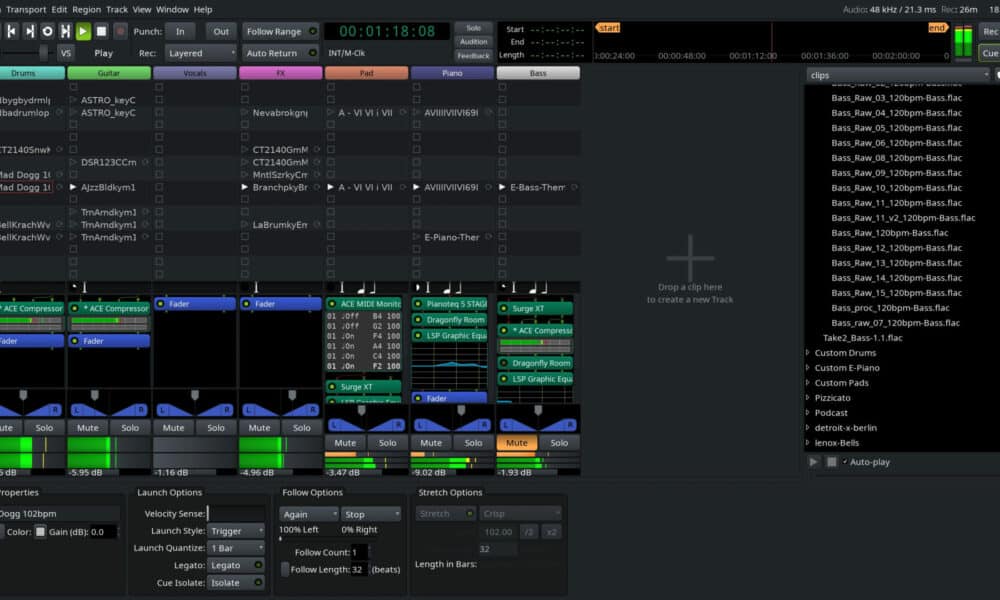1000x600 pixels.
Task: Launch the E-Piano-Ther clip in Piano
Action: coord(416,237)
